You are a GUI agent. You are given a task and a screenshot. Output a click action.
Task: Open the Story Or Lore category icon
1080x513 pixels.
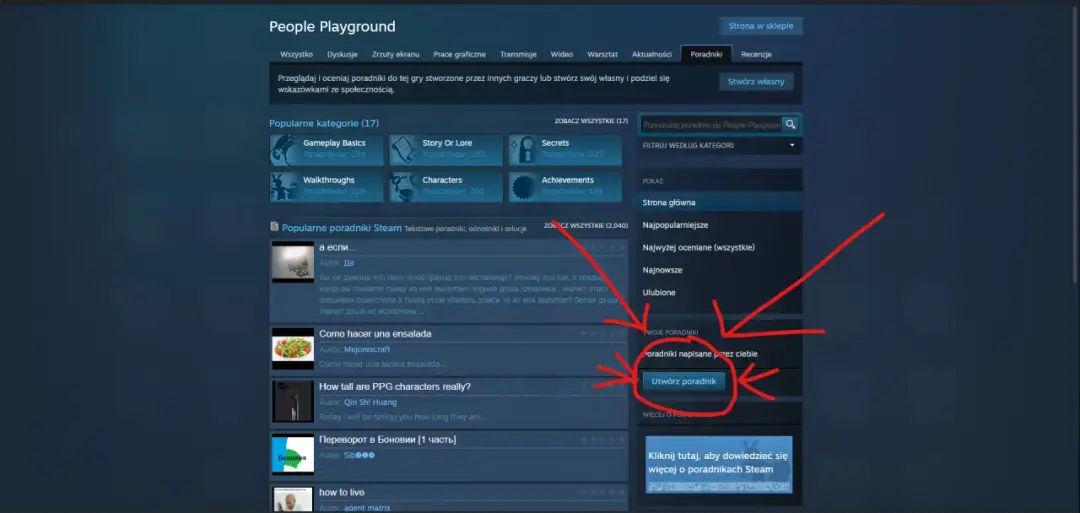pos(403,149)
